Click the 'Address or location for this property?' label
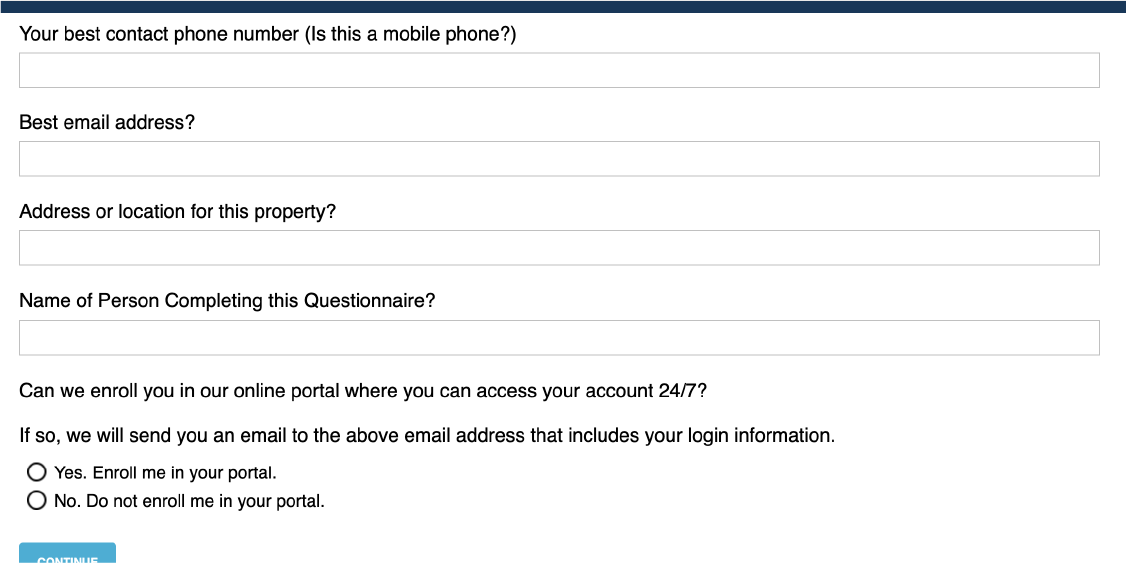The width and height of the screenshot is (1126, 563). pyautogui.click(x=177, y=212)
